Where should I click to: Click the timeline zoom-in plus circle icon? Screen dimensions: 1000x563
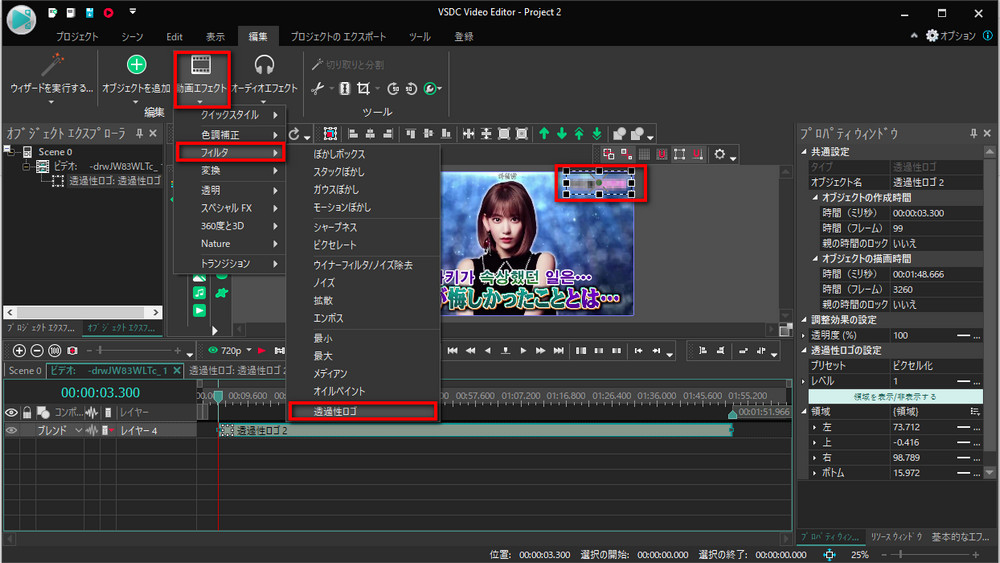click(x=20, y=351)
